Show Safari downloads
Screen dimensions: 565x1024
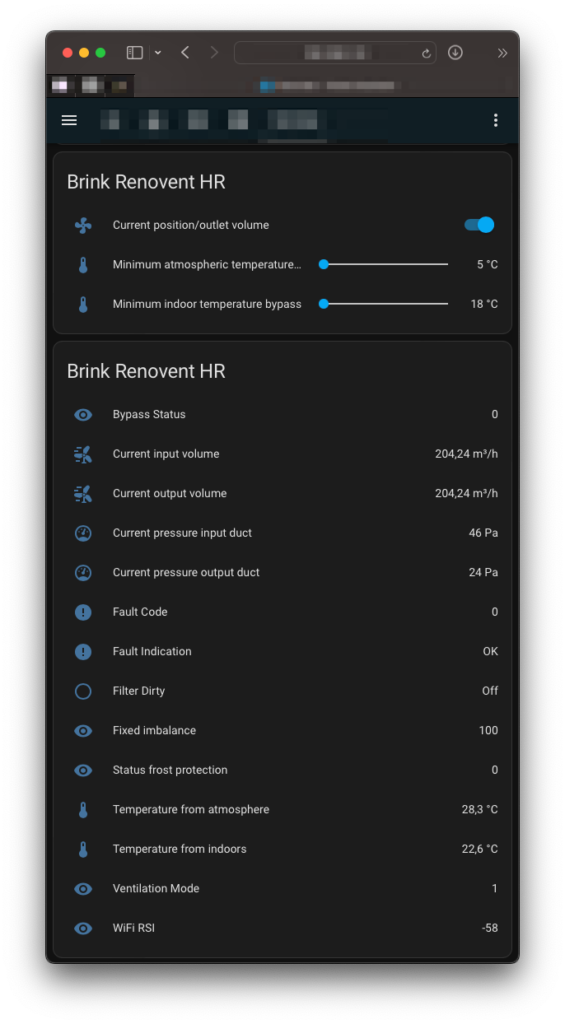[x=455, y=53]
